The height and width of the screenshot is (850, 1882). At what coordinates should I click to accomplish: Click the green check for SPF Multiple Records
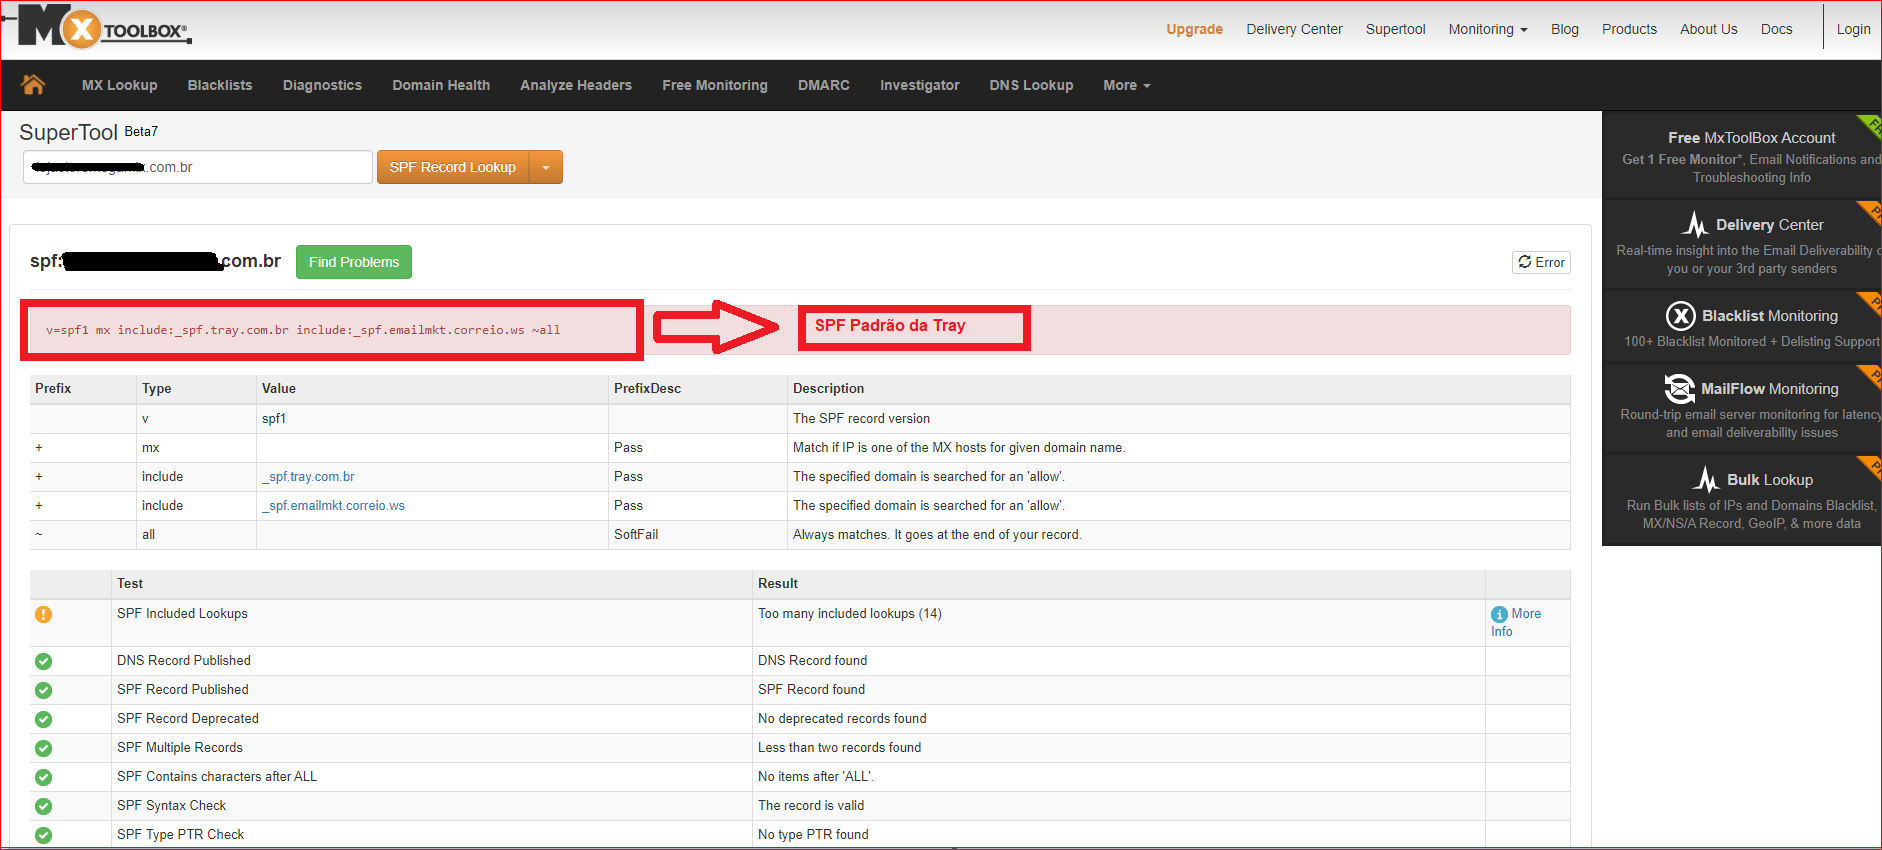43,748
